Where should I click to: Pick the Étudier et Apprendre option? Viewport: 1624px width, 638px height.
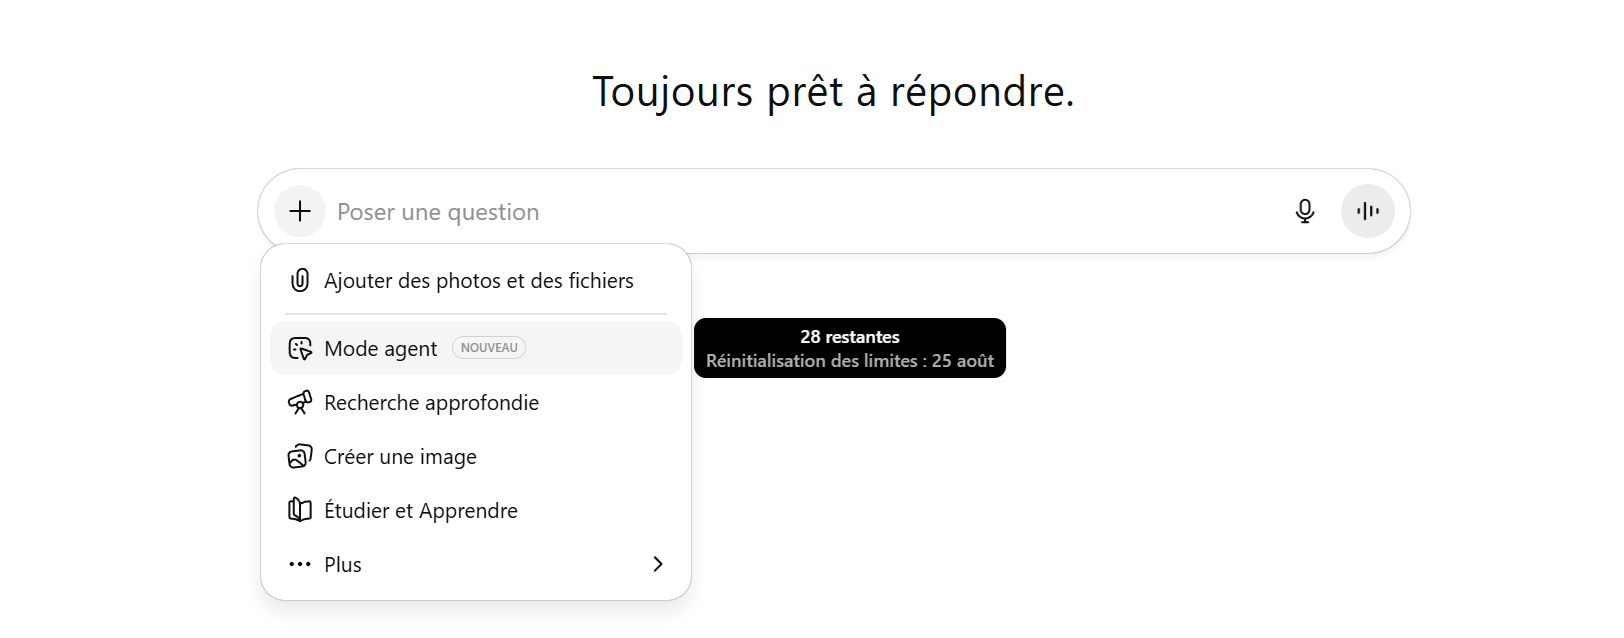420,511
